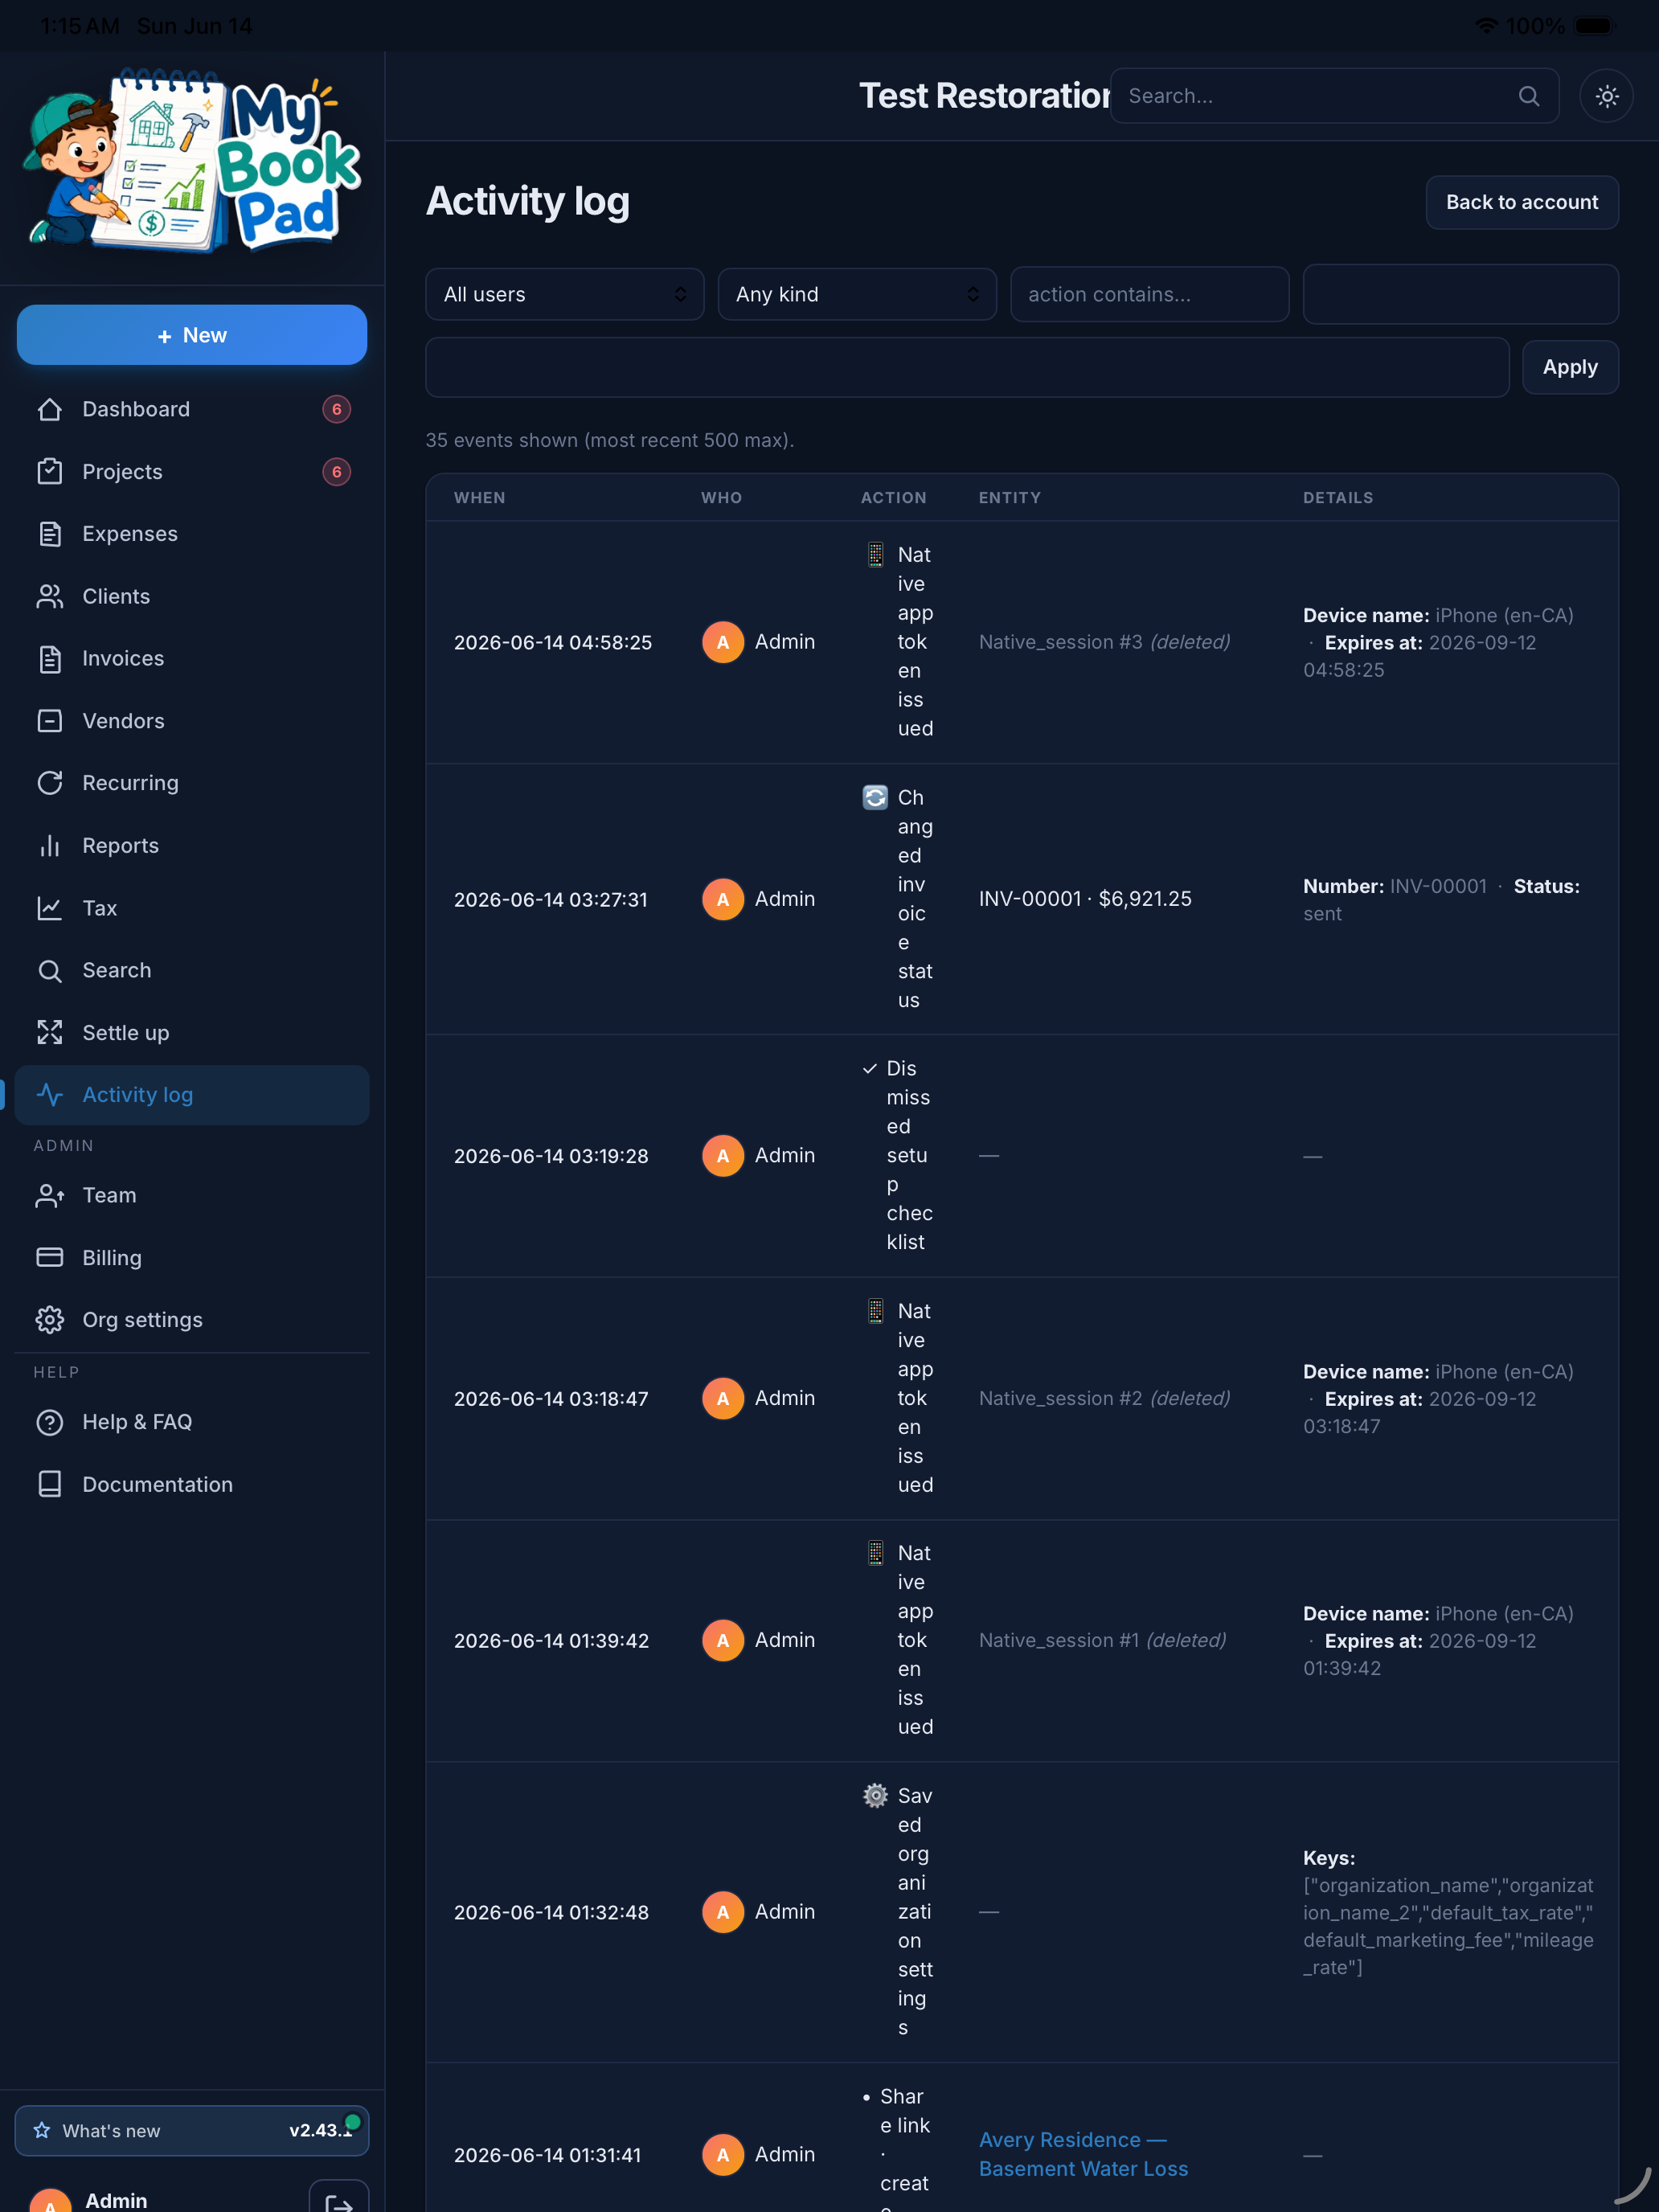The height and width of the screenshot is (2212, 1659).
Task: Click INV-00001 · $6,921.25 entity
Action: (1085, 899)
